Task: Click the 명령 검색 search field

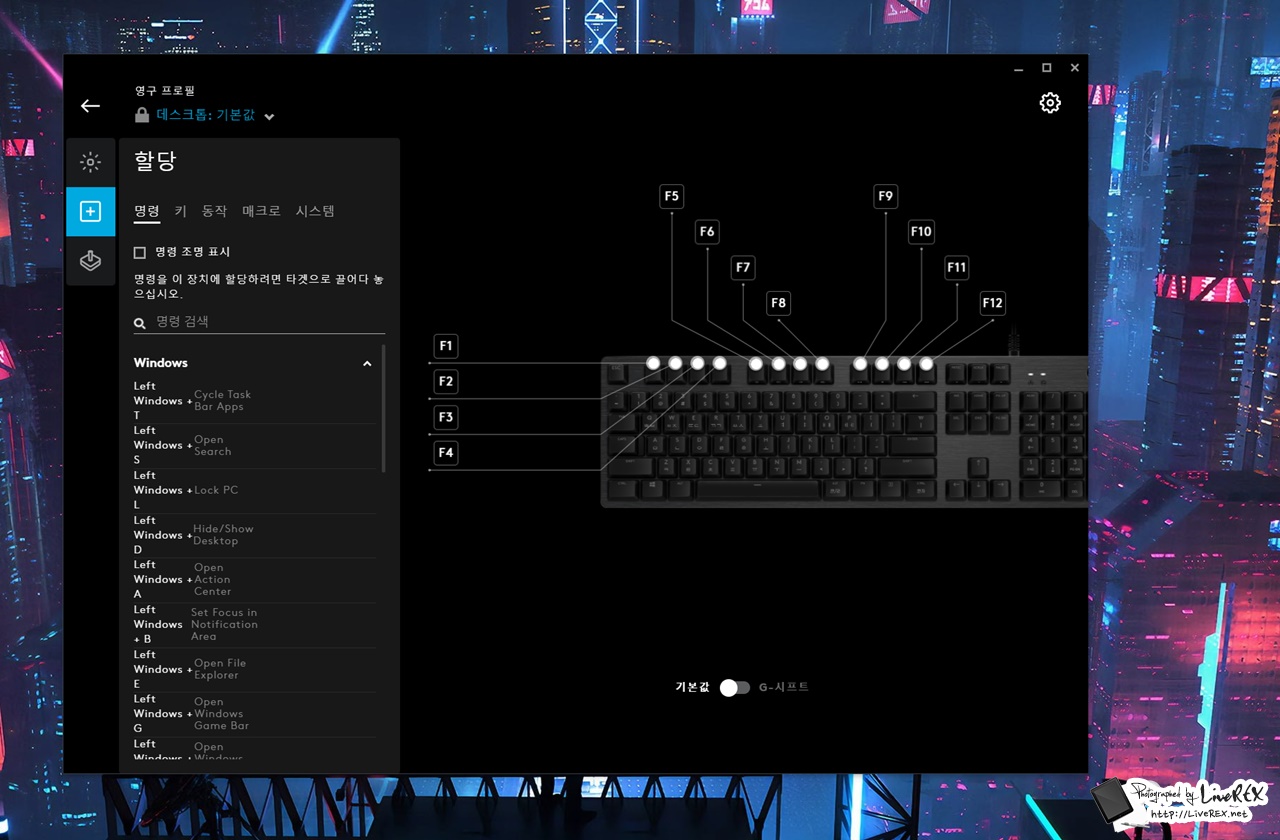Action: [x=260, y=322]
